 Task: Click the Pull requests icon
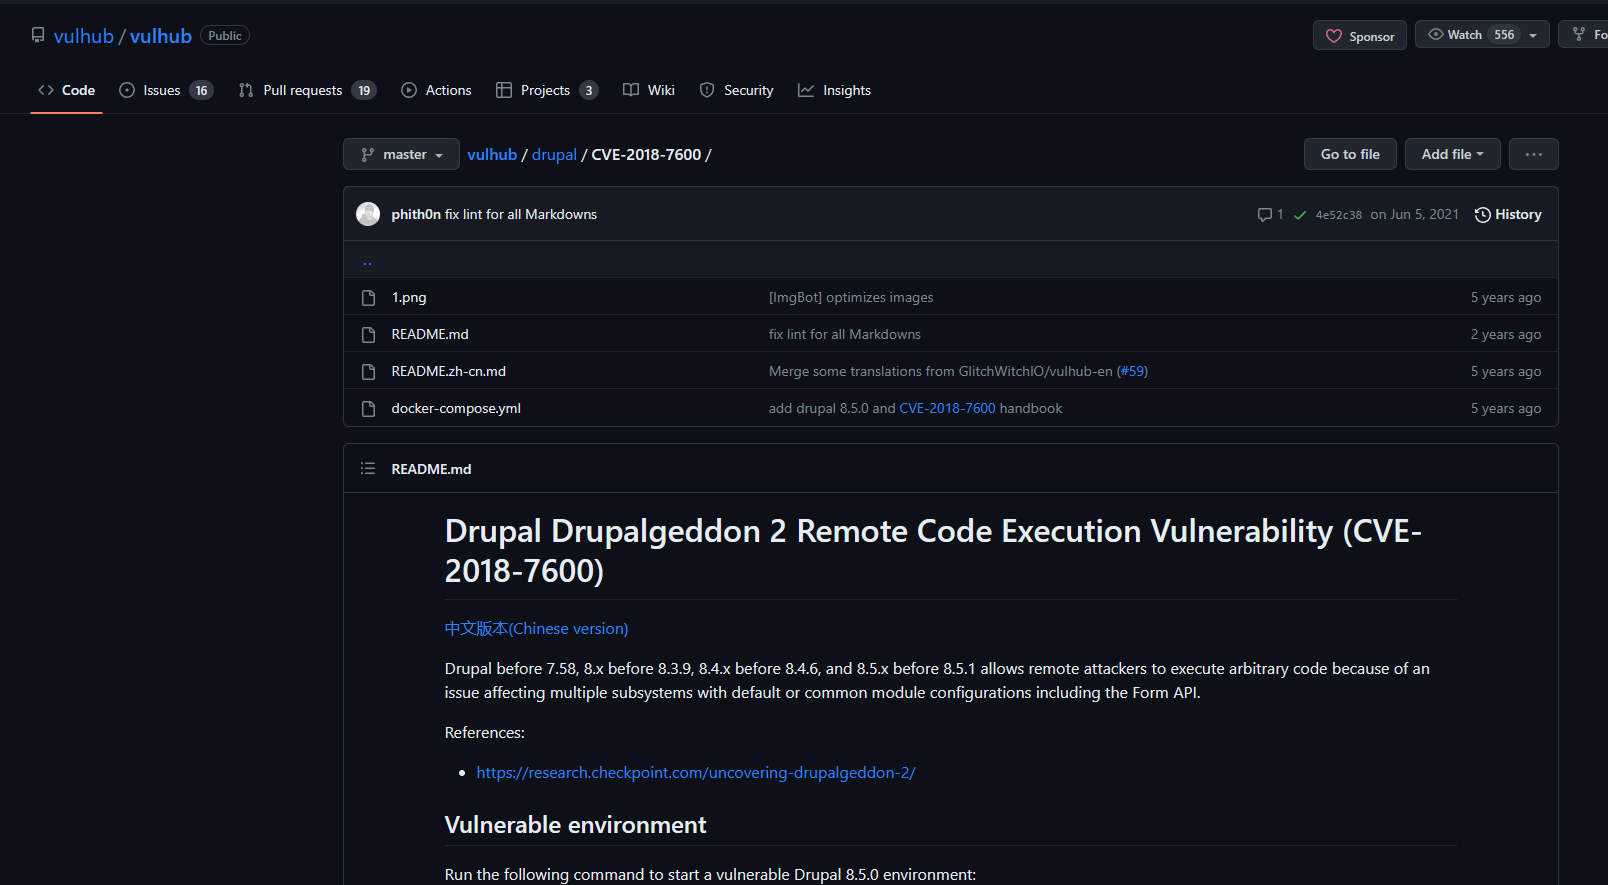pyautogui.click(x=246, y=90)
